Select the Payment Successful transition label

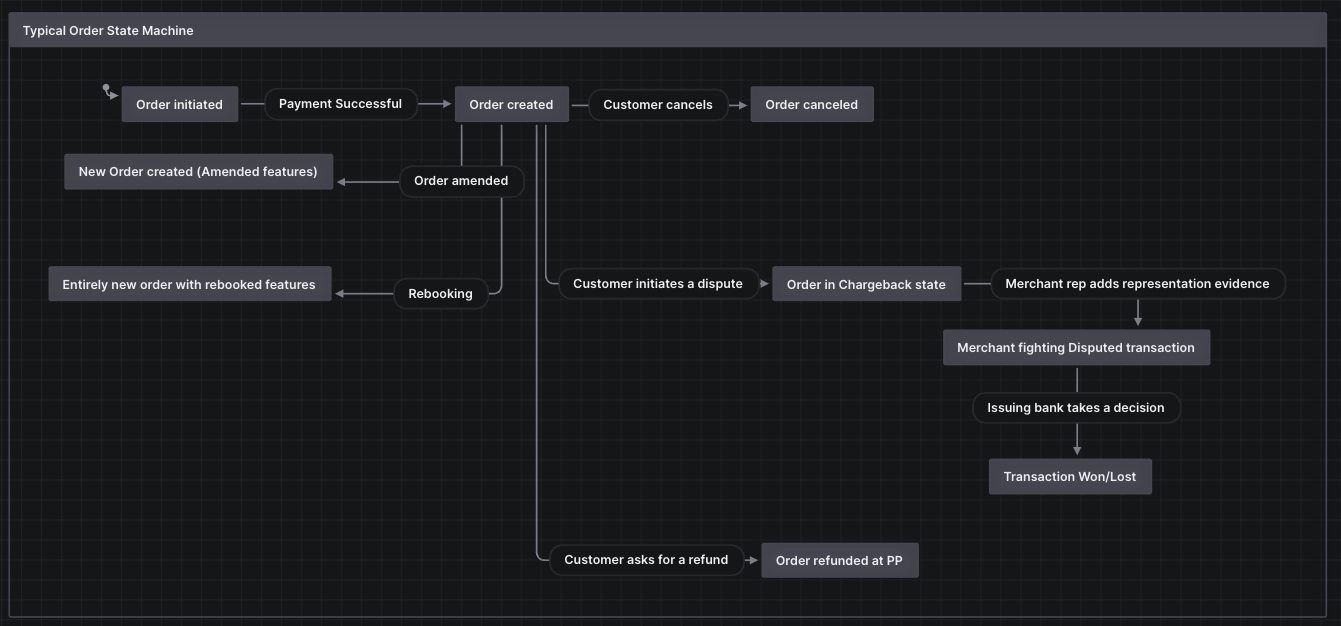(x=341, y=104)
